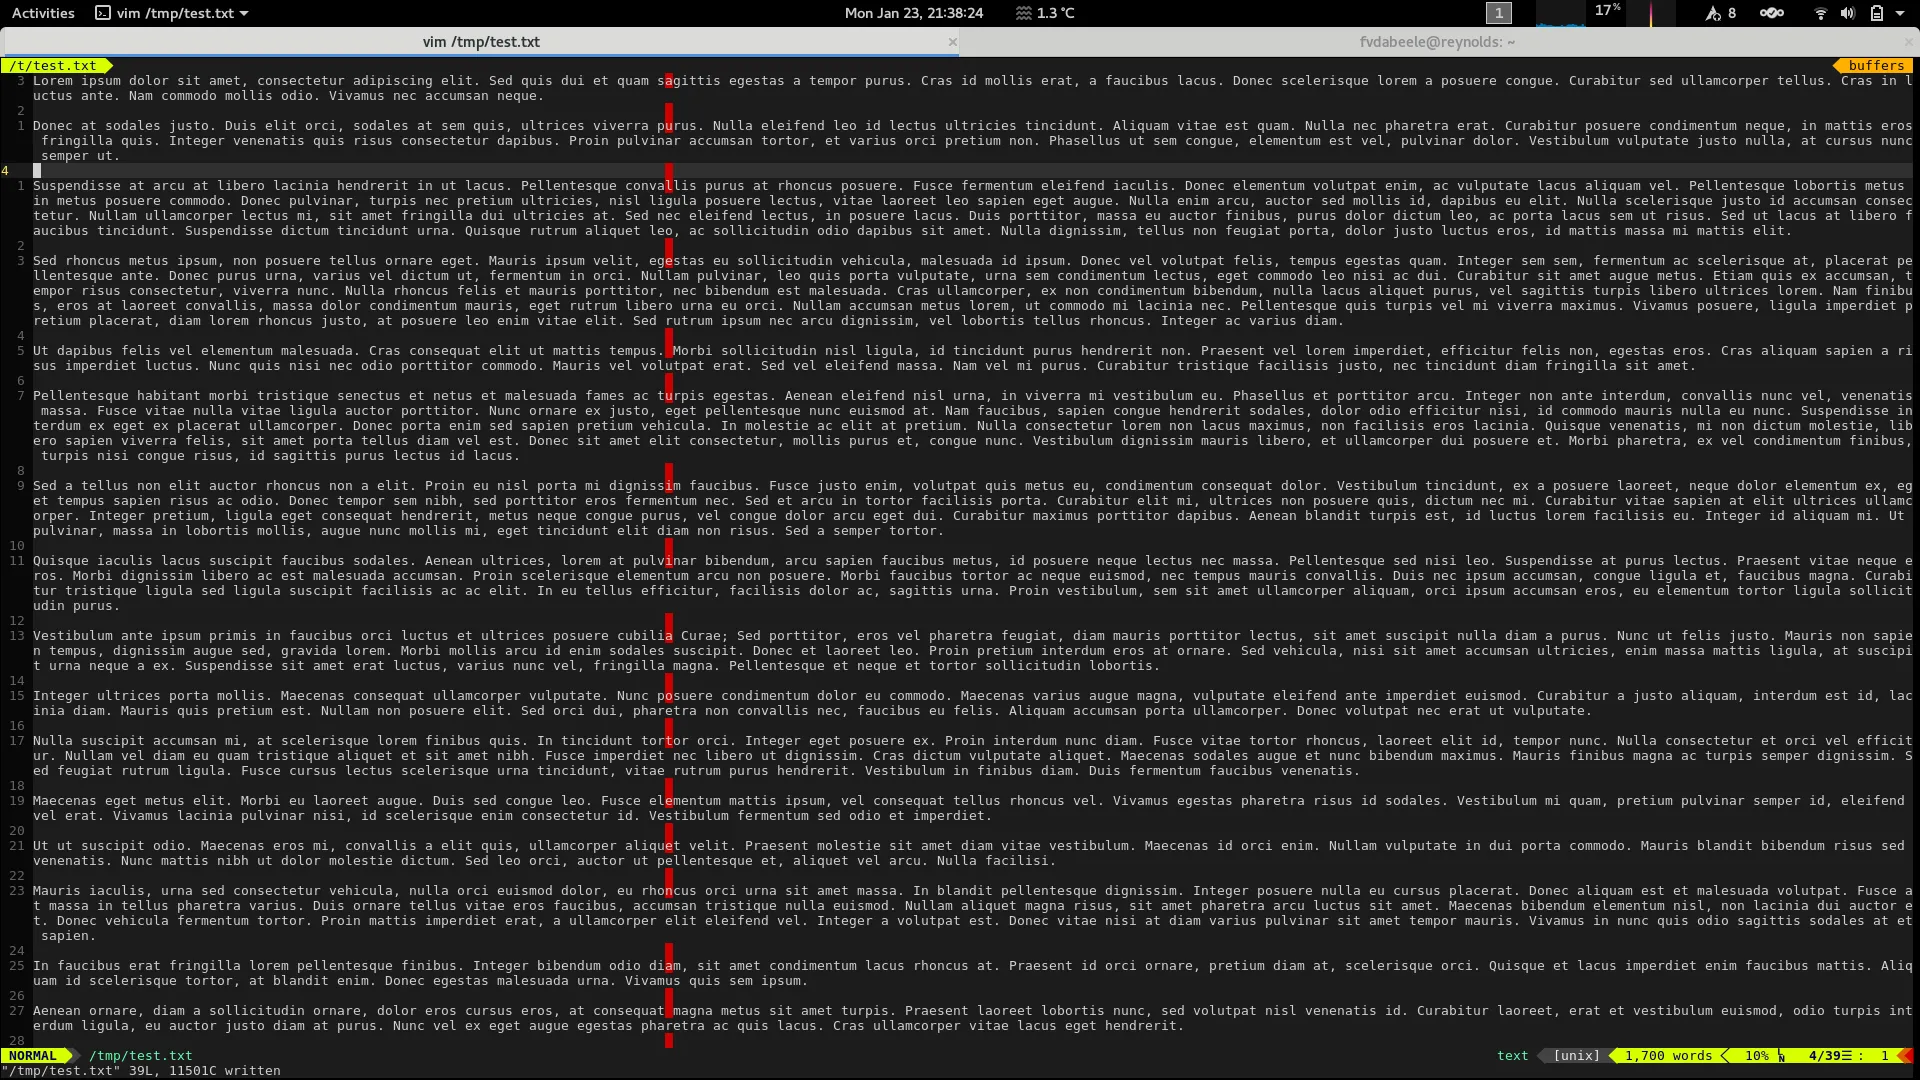
Task: Expand the system menu dropdown arrow
Action: click(1900, 13)
